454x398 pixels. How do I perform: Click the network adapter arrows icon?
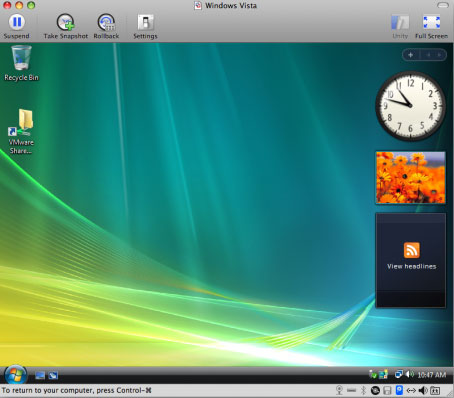(411, 390)
